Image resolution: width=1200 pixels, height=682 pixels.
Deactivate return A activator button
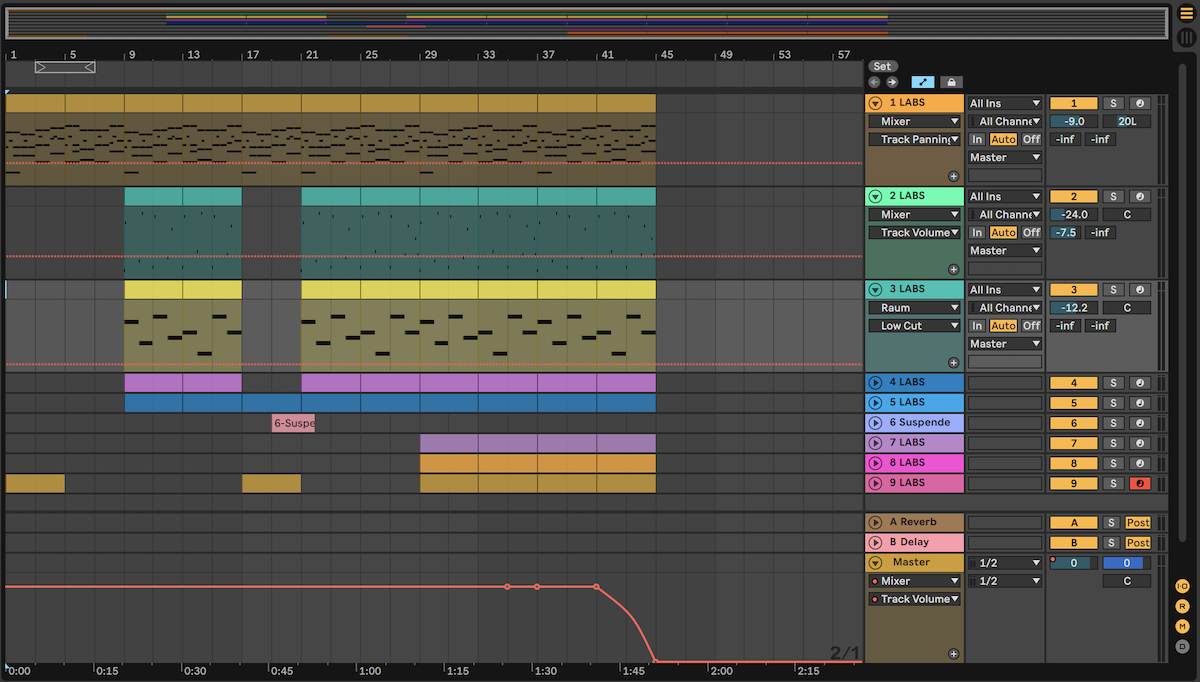click(1073, 523)
